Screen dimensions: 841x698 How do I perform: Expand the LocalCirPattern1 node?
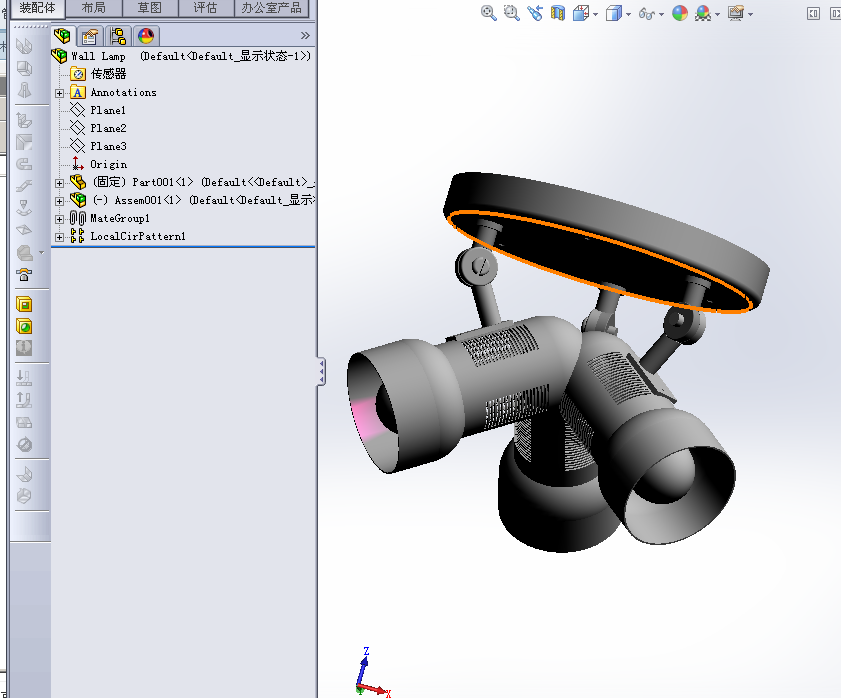pyautogui.click(x=60, y=237)
